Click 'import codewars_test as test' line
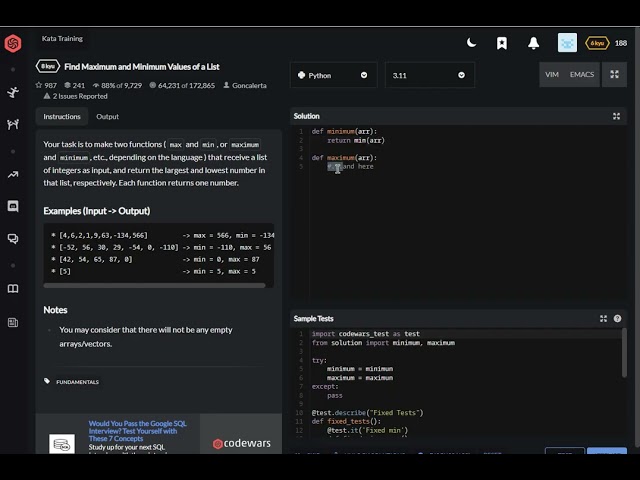The width and height of the screenshot is (640, 480). tap(366, 334)
